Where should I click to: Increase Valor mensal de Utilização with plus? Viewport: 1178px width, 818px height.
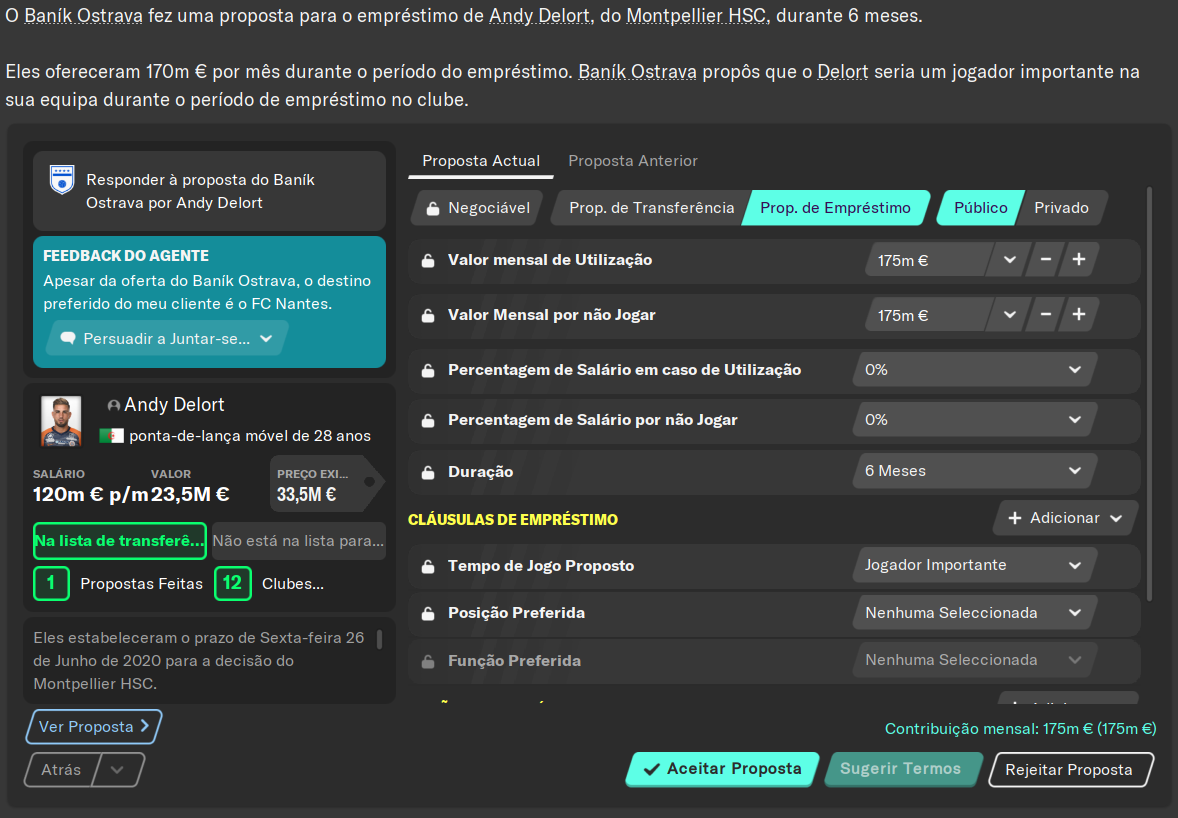click(1079, 260)
